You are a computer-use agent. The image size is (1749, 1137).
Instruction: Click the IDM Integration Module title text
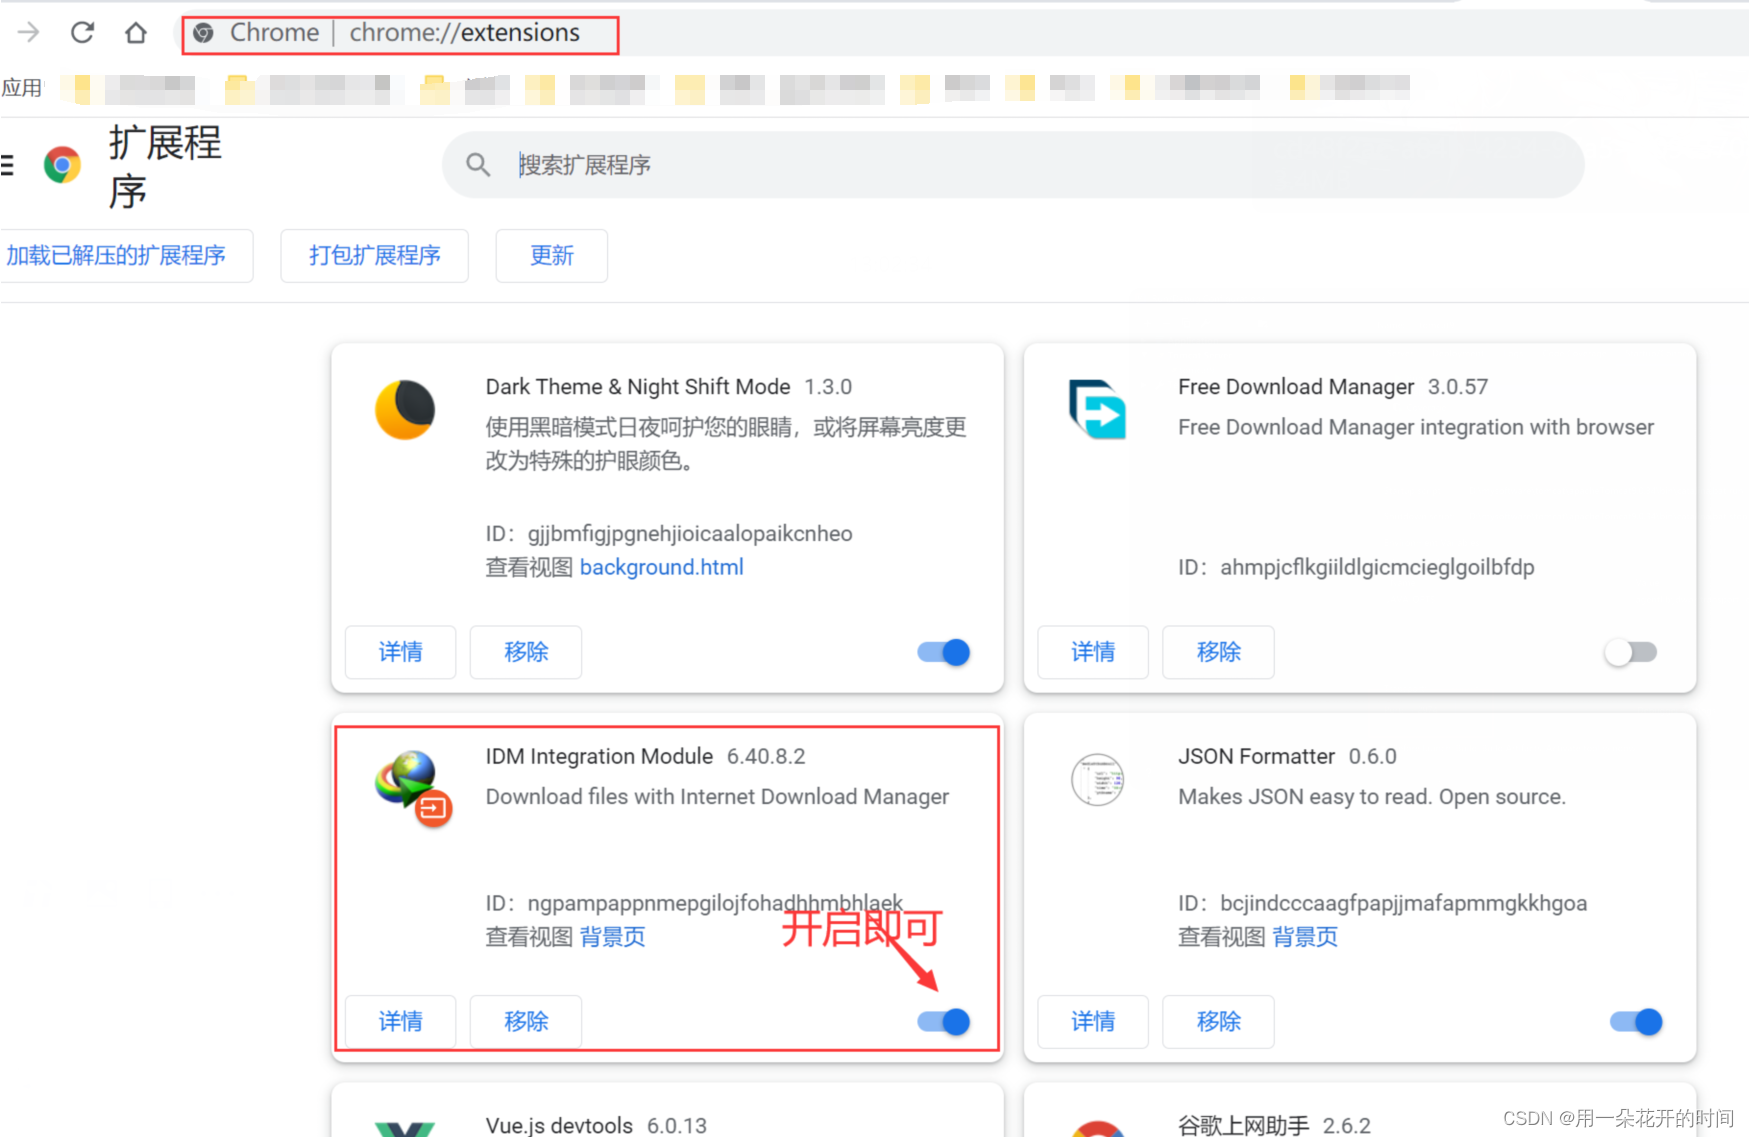[x=599, y=756]
